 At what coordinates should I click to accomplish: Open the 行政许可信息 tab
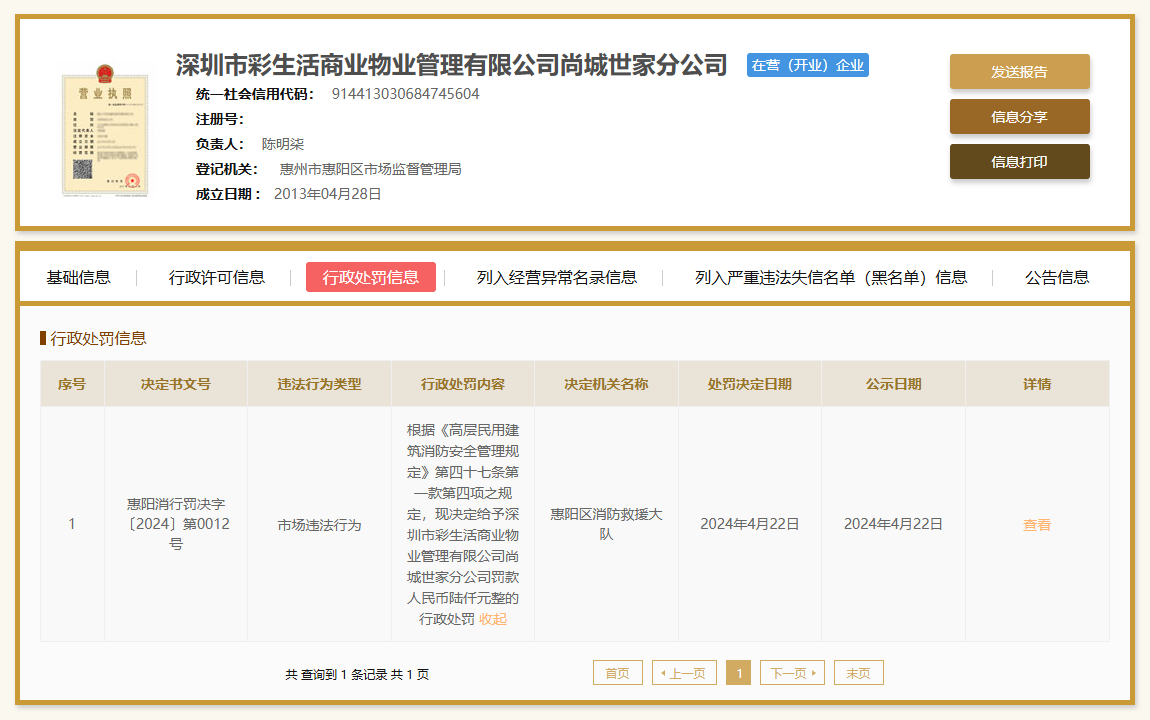tap(216, 277)
